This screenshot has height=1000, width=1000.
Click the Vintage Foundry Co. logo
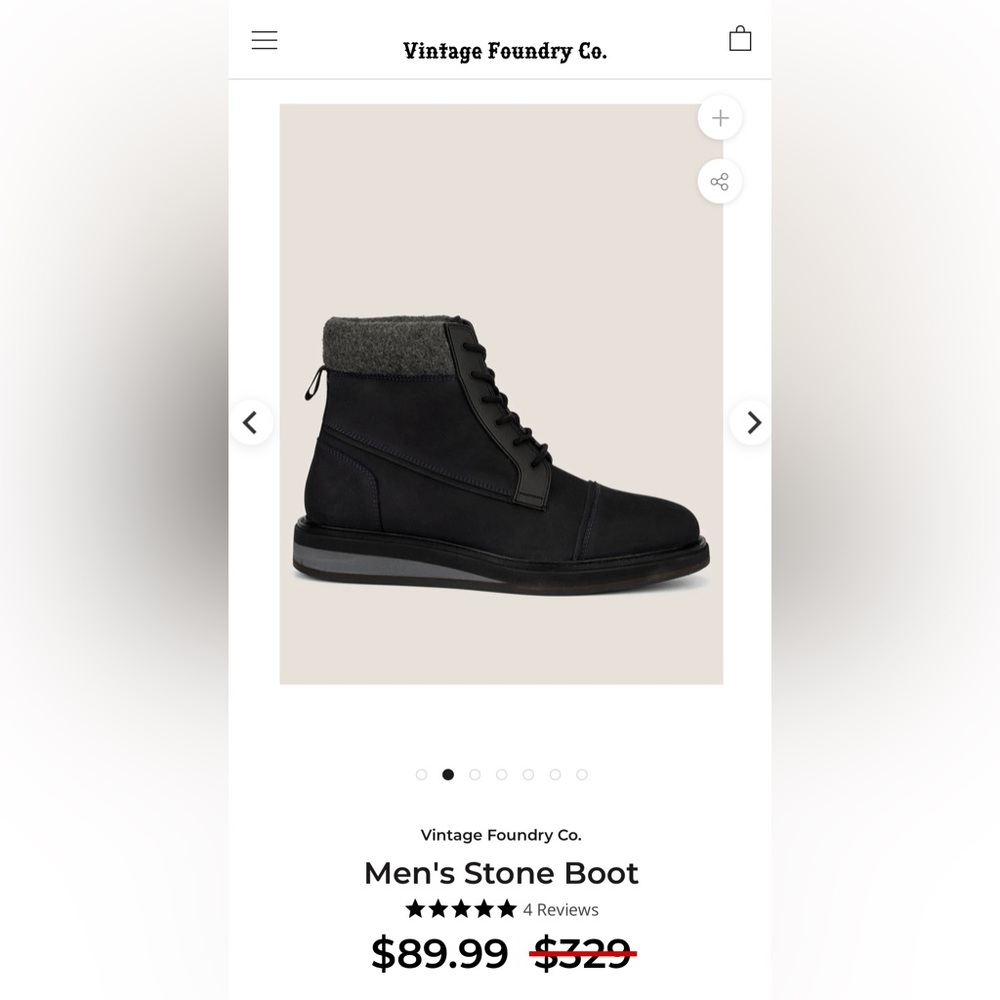pos(504,51)
